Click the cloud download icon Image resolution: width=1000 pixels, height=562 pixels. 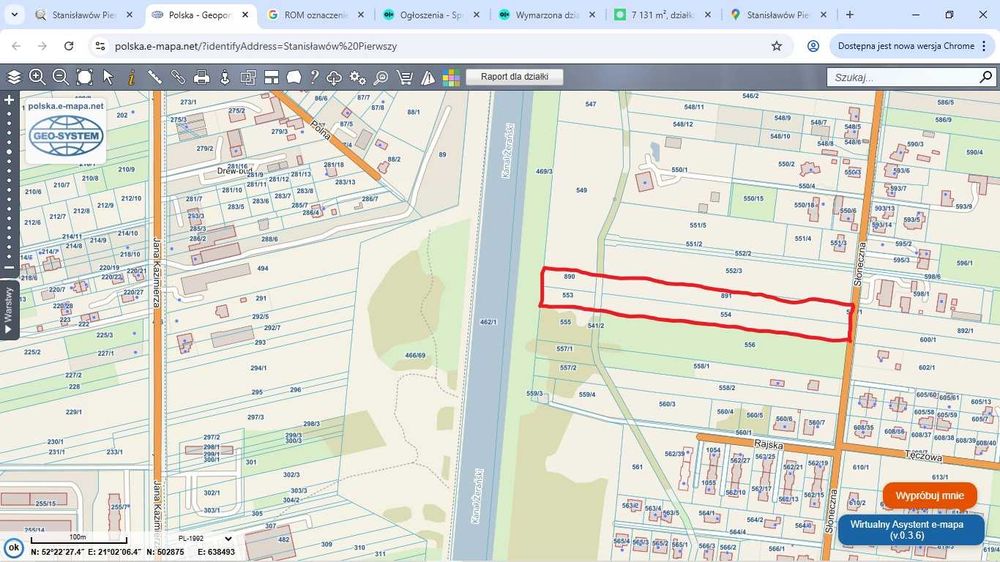point(334,77)
